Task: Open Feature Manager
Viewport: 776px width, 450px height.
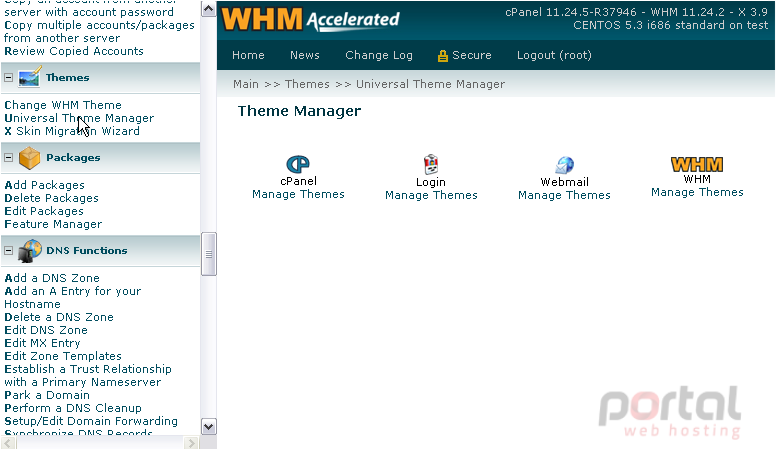Action: pos(53,224)
